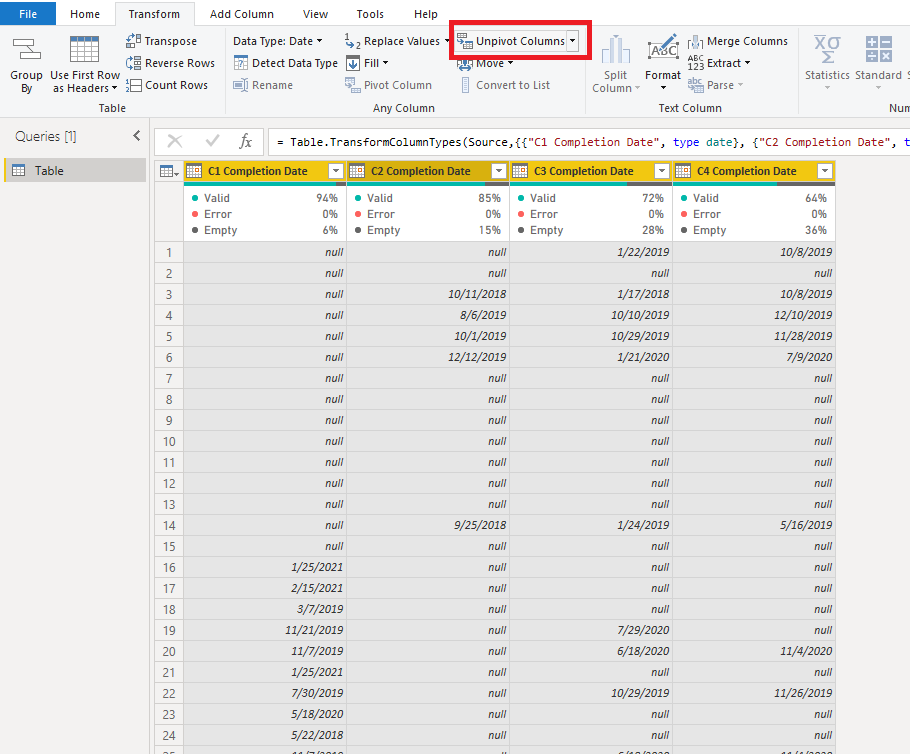Image resolution: width=910 pixels, height=754 pixels.
Task: Click the Replace Values label
Action: (x=402, y=41)
